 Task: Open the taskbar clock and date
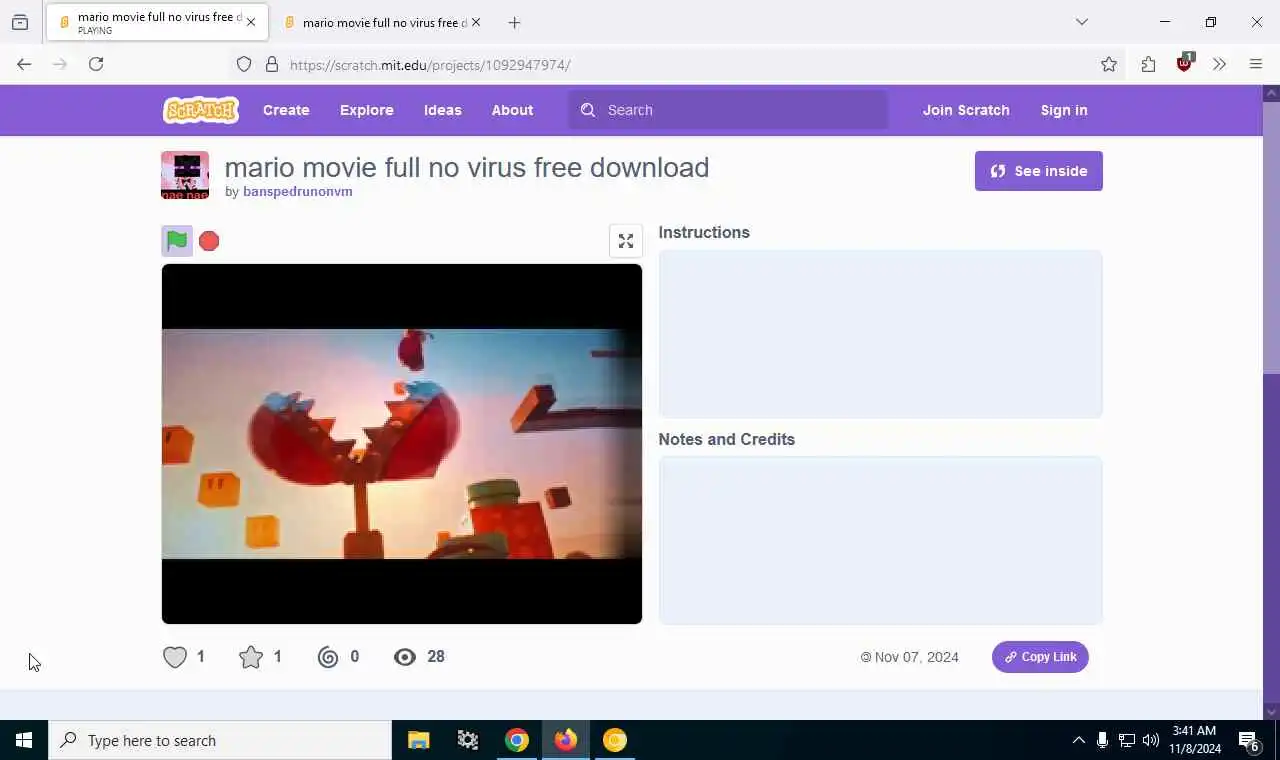[x=1195, y=740]
